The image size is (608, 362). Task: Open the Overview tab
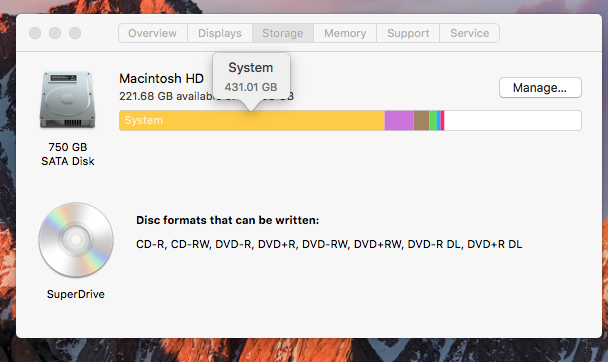pyautogui.click(x=153, y=33)
